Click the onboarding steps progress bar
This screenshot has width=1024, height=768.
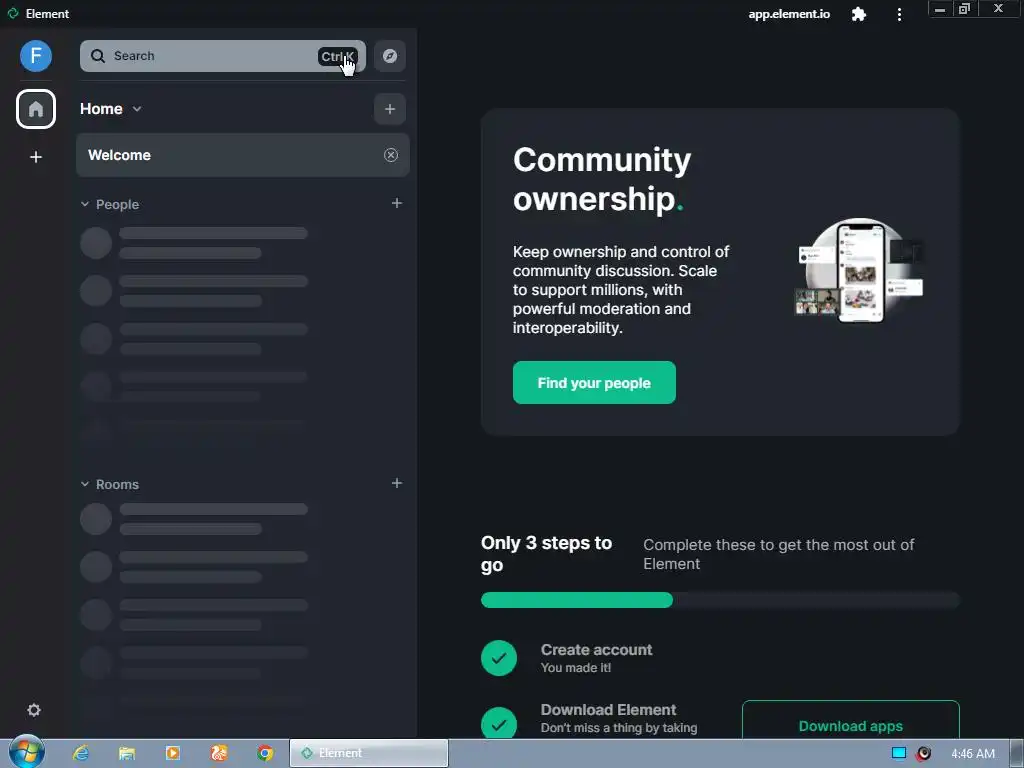[x=720, y=600]
